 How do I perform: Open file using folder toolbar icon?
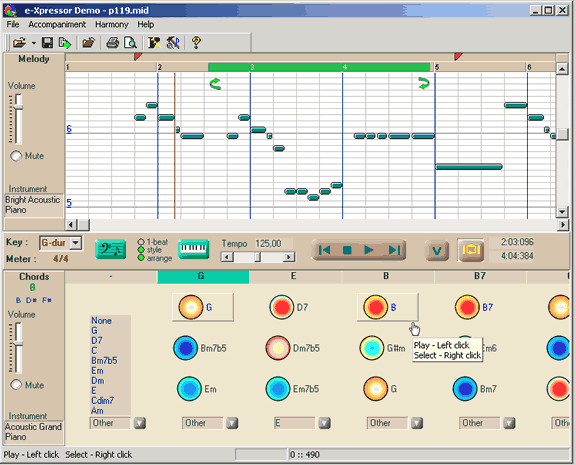[19, 43]
